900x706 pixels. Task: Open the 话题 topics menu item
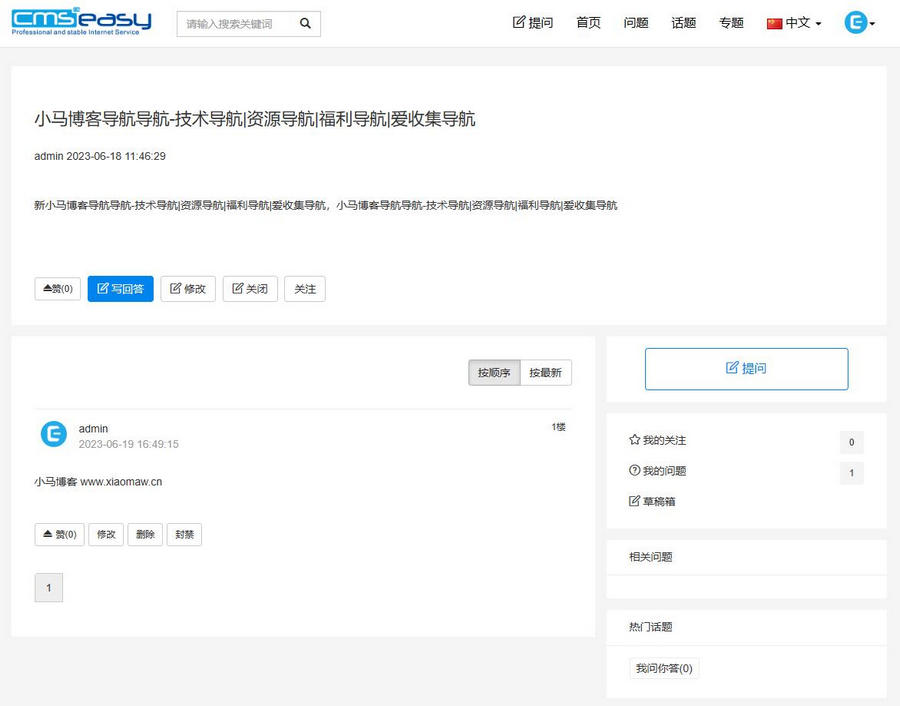(x=683, y=23)
